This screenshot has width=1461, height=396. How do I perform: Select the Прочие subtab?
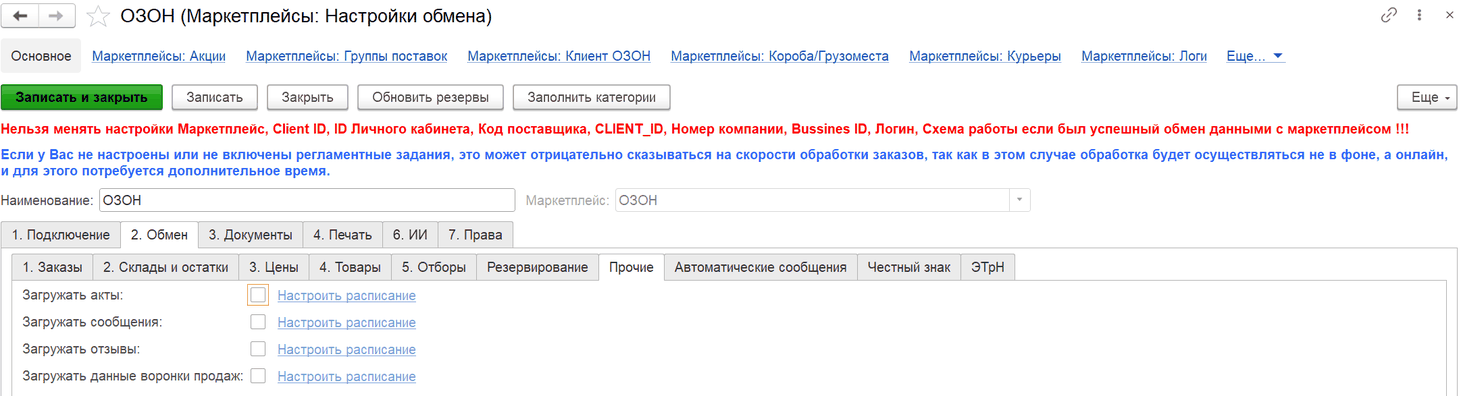tap(631, 267)
